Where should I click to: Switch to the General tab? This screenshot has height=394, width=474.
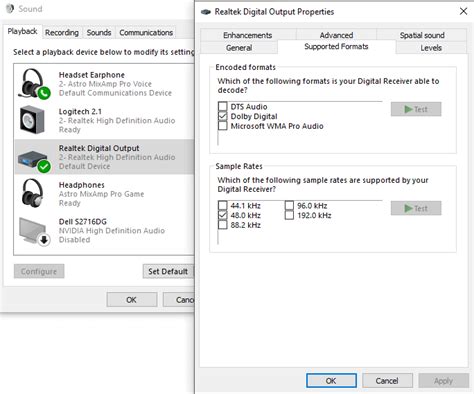tap(239, 48)
